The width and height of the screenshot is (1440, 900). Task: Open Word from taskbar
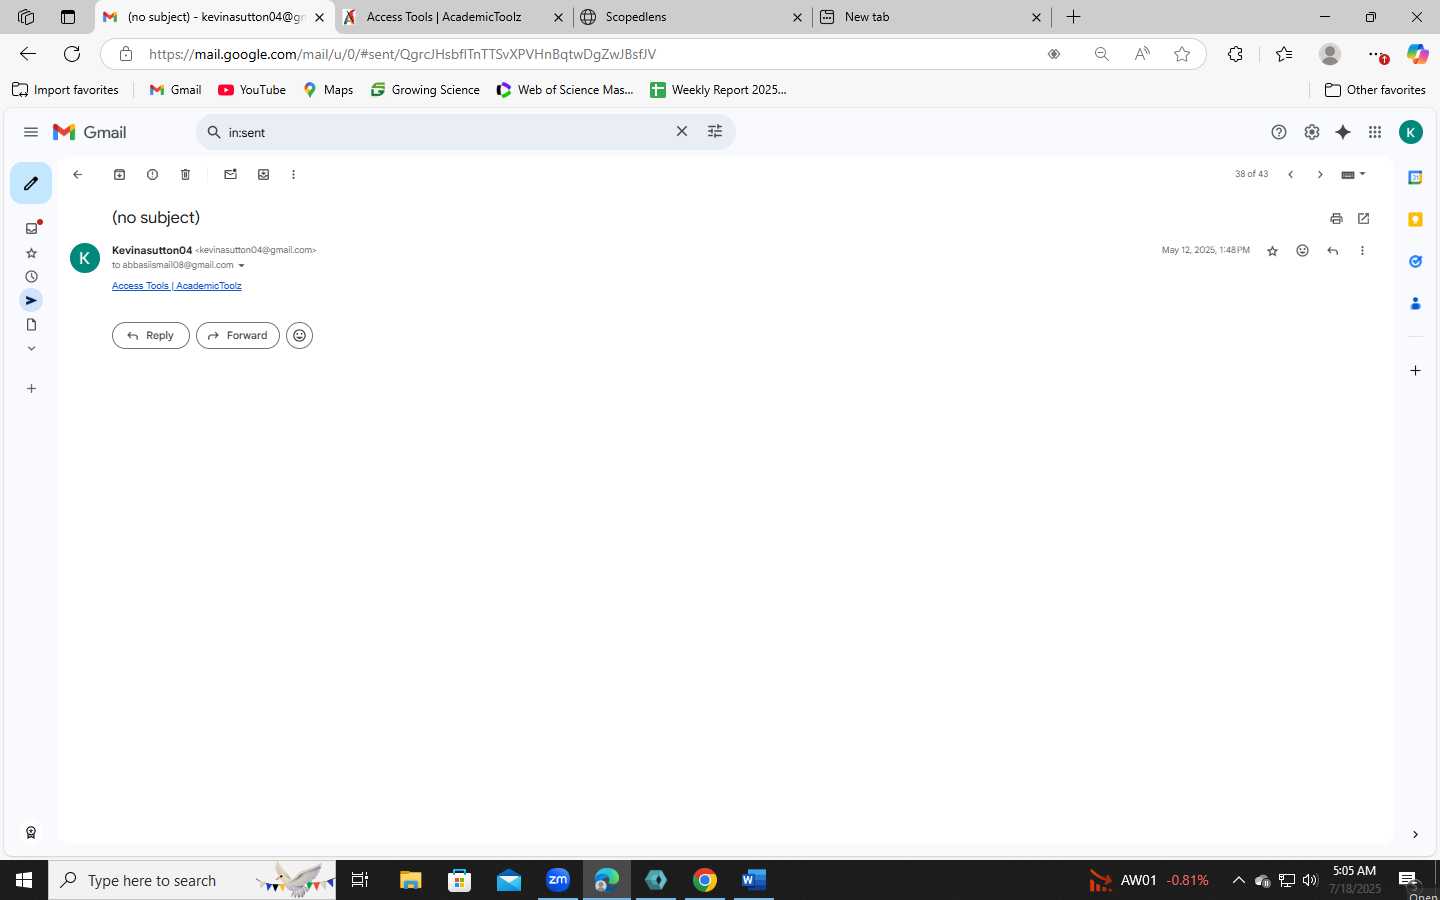(x=754, y=880)
